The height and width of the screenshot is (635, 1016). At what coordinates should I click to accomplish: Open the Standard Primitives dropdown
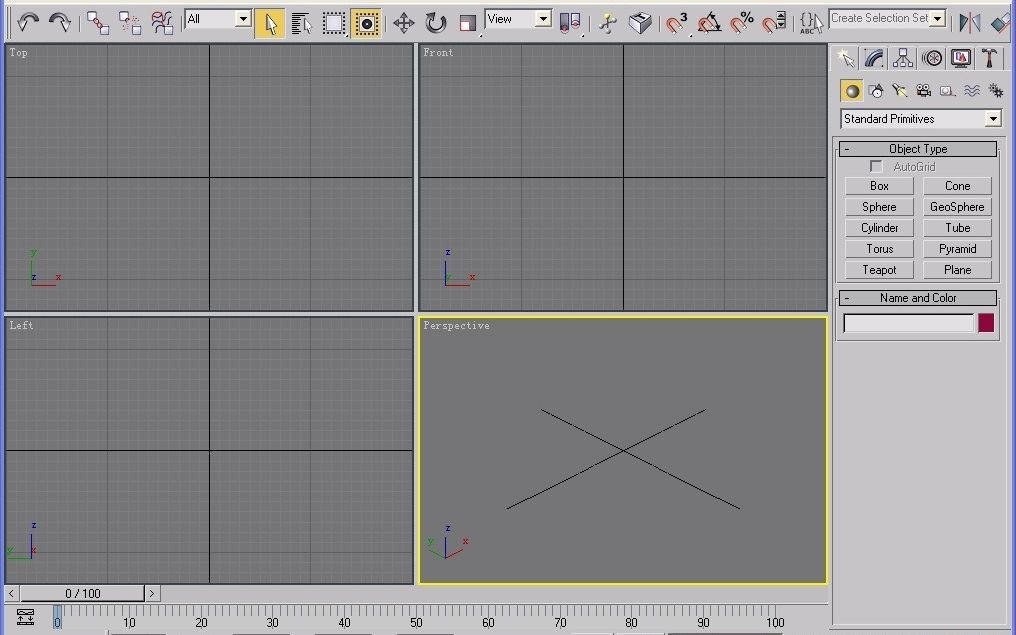click(919, 118)
